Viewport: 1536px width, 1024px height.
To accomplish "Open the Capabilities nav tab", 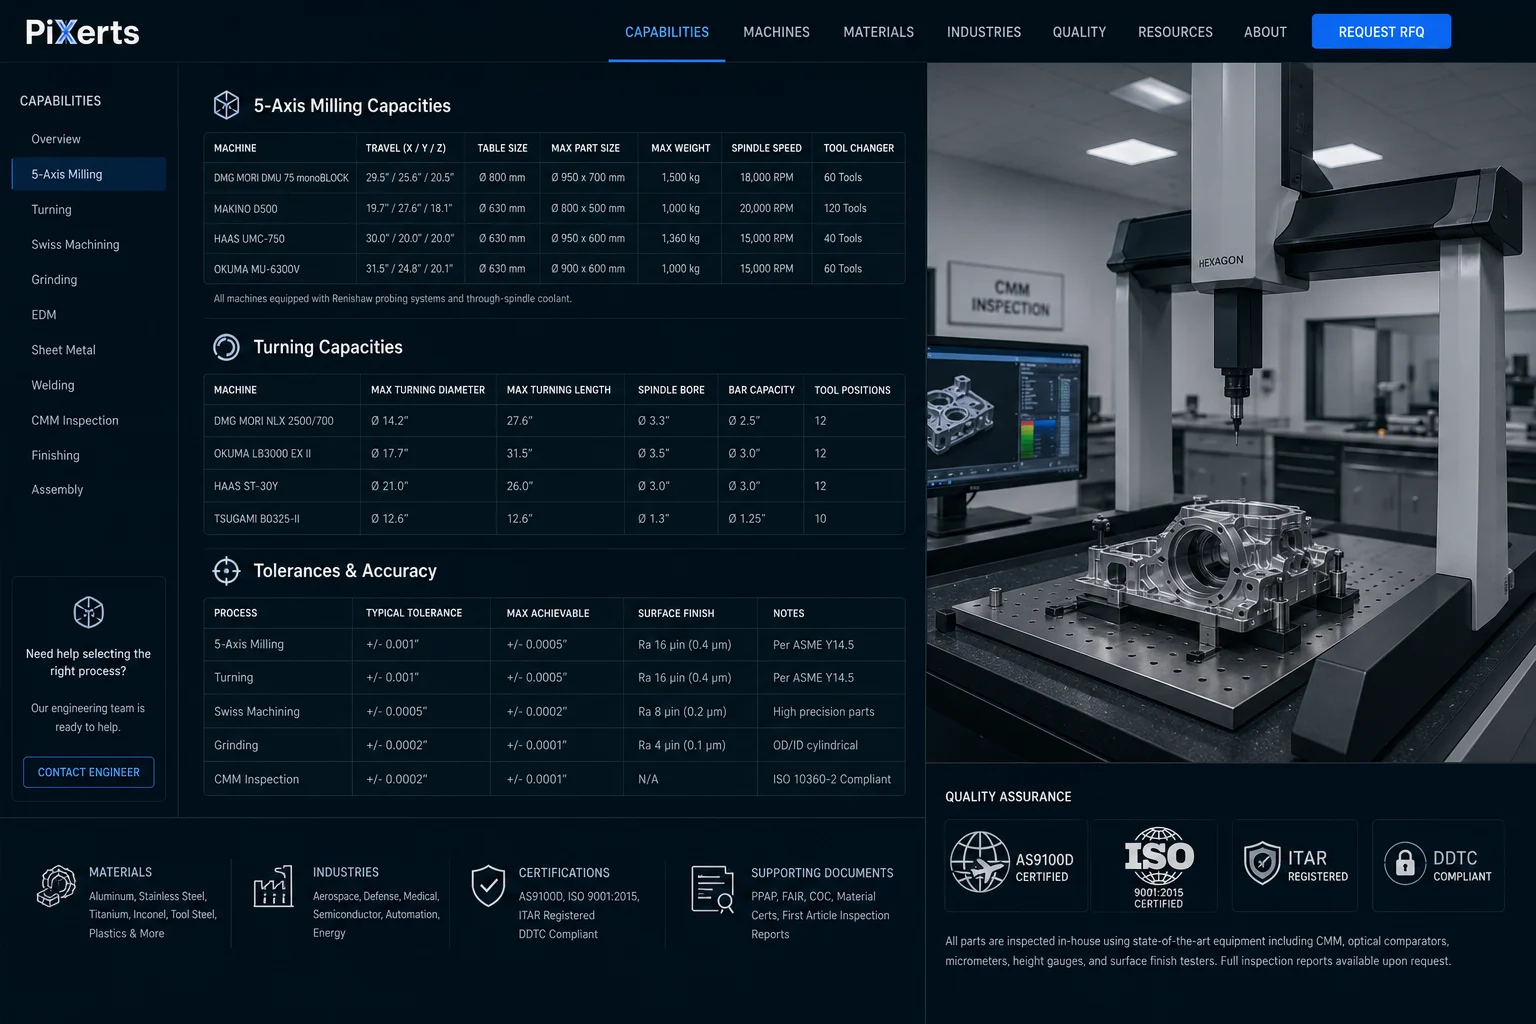I will (667, 32).
